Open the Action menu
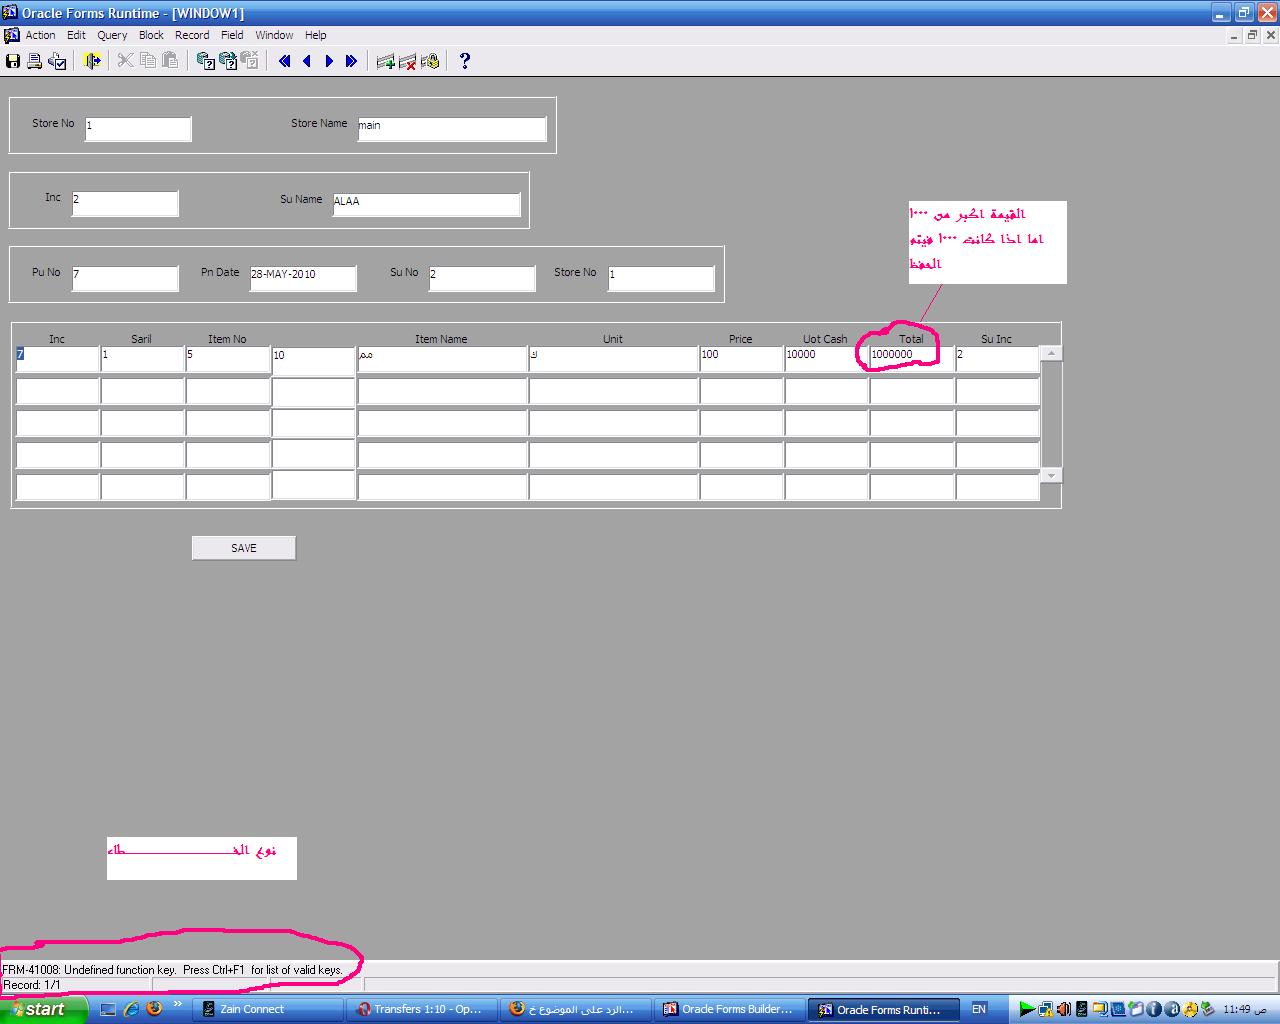This screenshot has width=1280, height=1024. coord(40,35)
